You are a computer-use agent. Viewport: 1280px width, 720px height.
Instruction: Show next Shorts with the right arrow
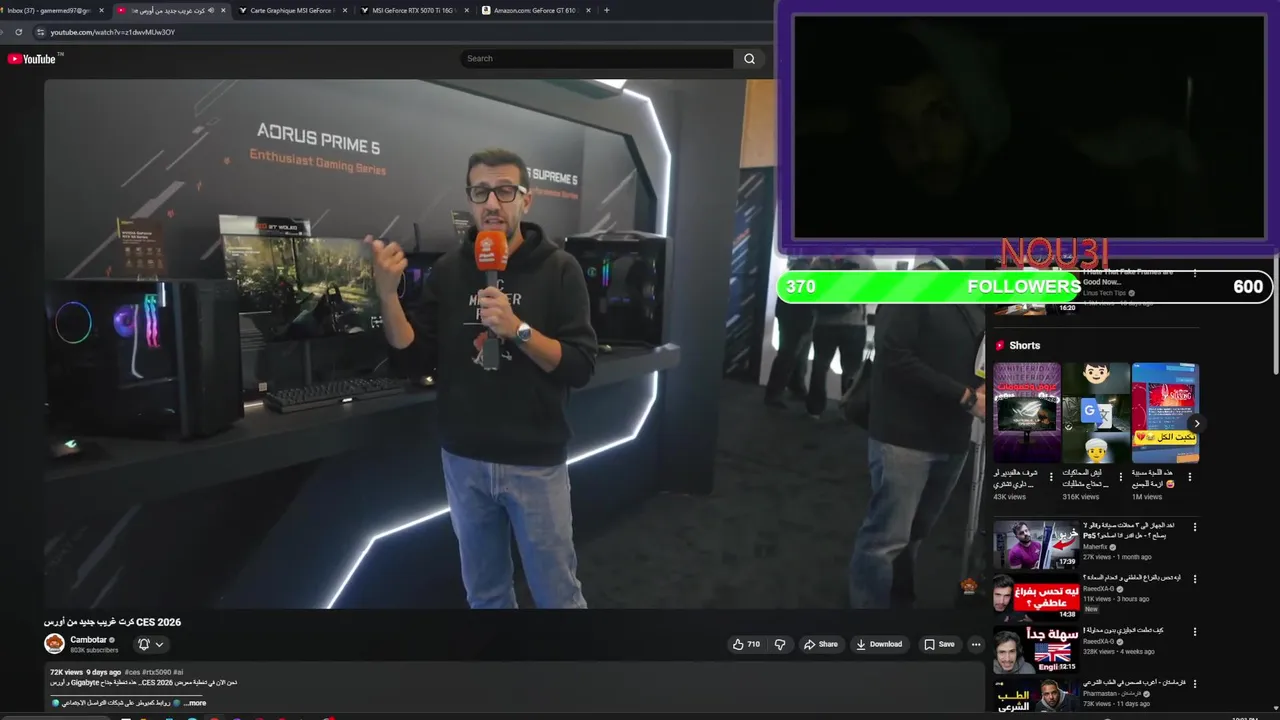1196,424
